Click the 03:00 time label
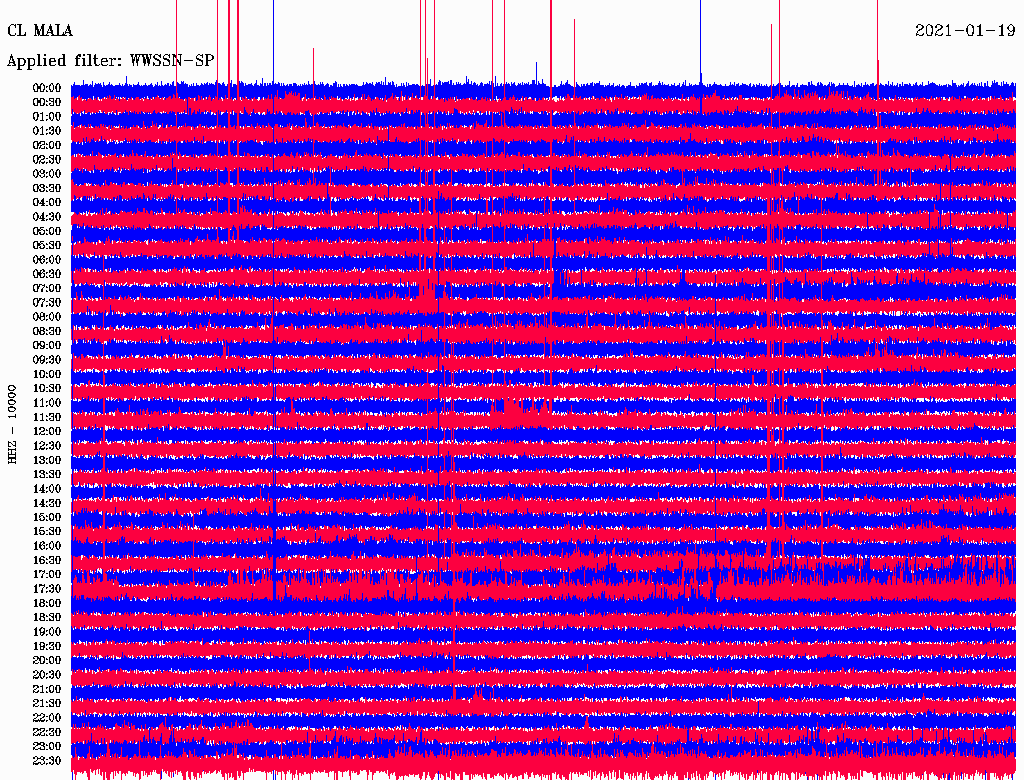 [x=47, y=174]
